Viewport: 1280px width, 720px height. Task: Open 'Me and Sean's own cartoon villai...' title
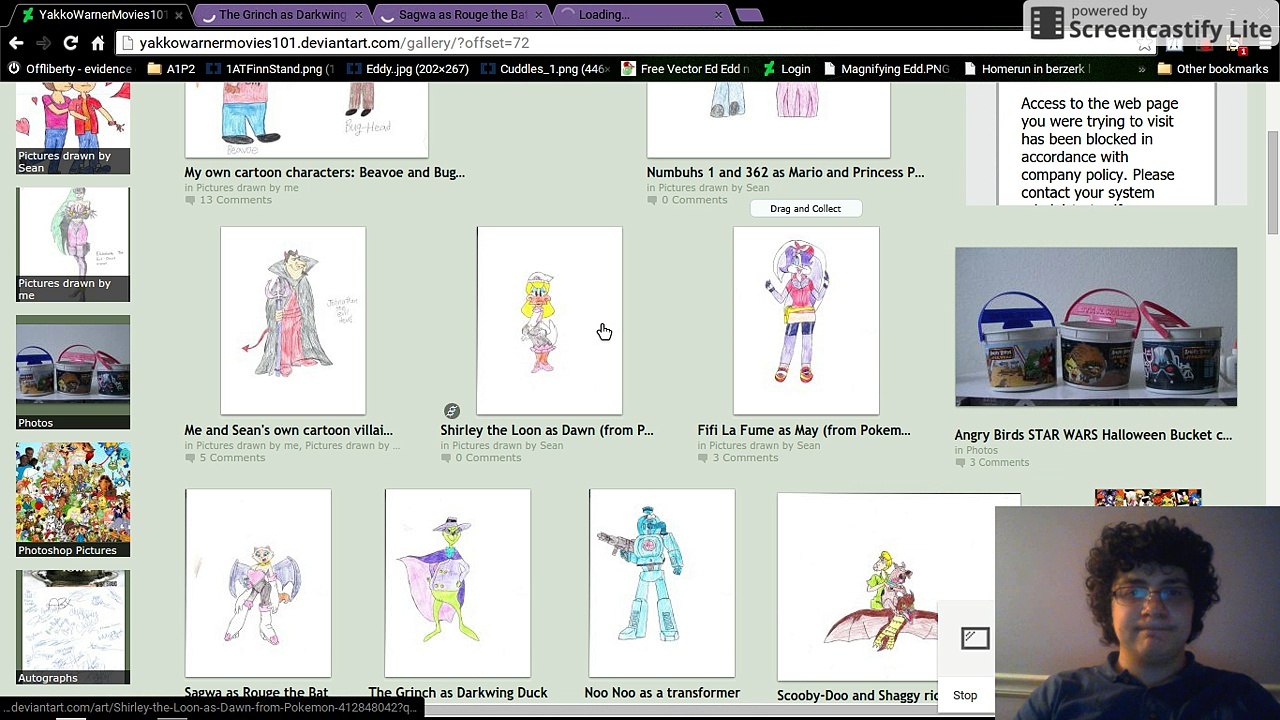click(288, 430)
